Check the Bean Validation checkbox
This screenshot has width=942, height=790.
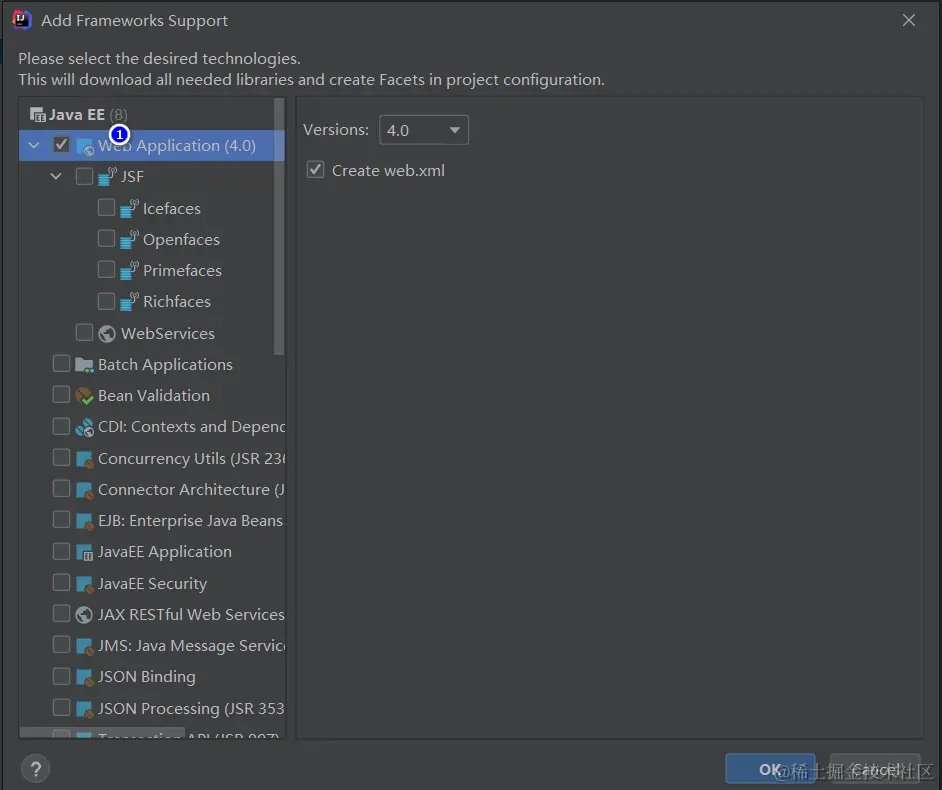point(61,395)
